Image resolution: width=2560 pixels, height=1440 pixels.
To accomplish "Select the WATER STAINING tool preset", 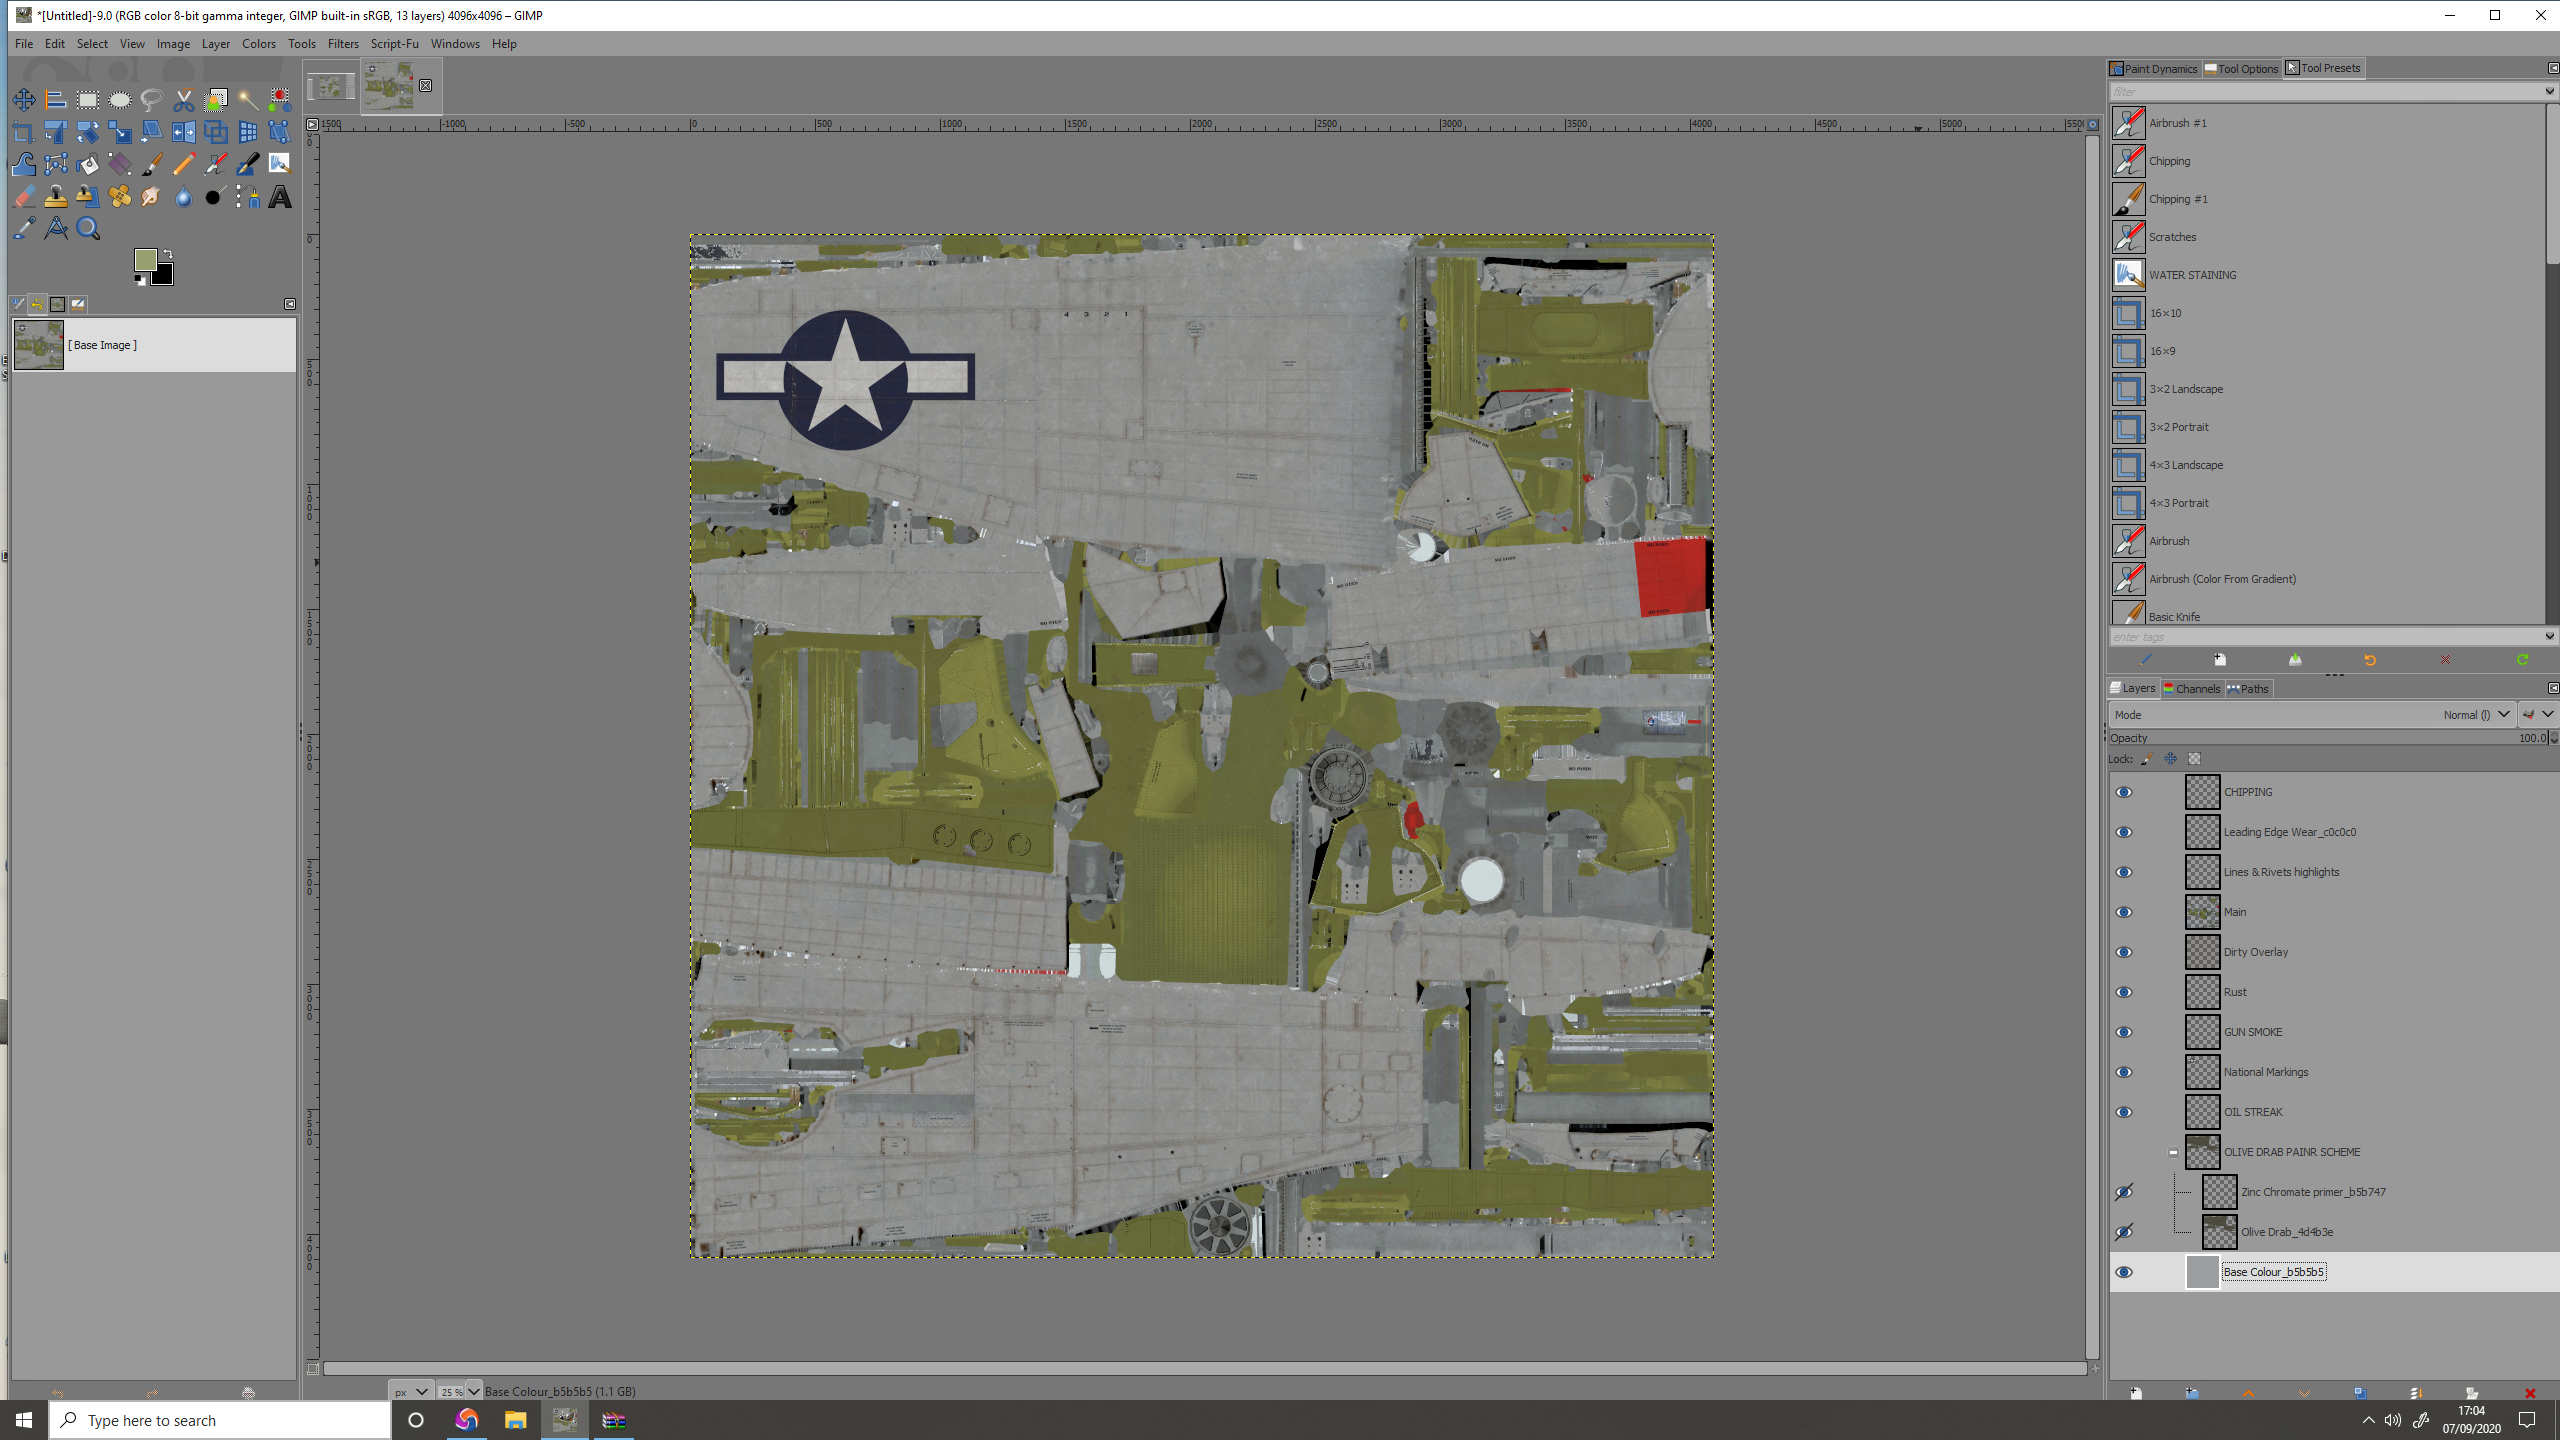I will (2192, 275).
